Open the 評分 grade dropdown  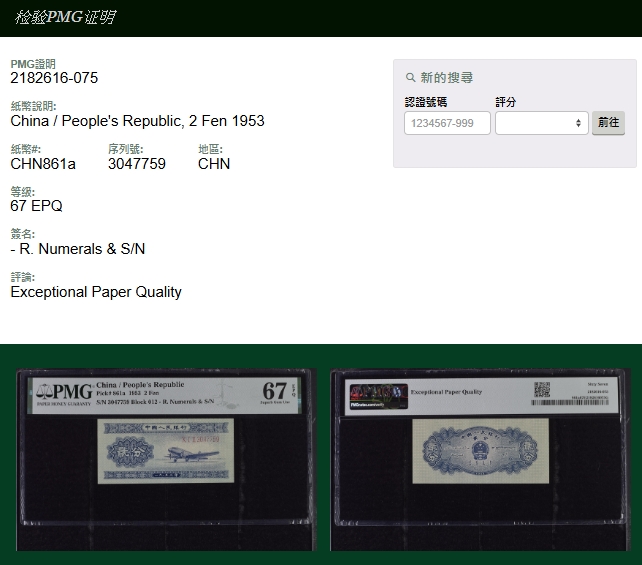[541, 123]
